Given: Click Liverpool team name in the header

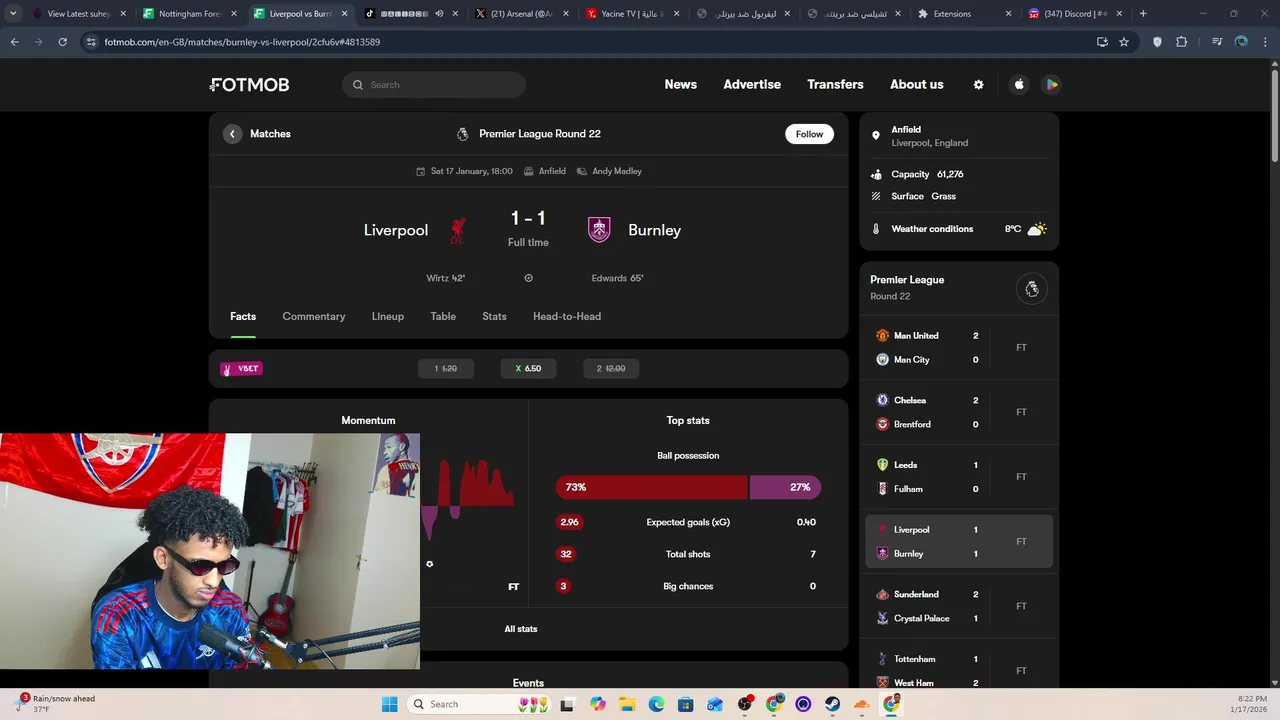Looking at the screenshot, I should point(396,230).
